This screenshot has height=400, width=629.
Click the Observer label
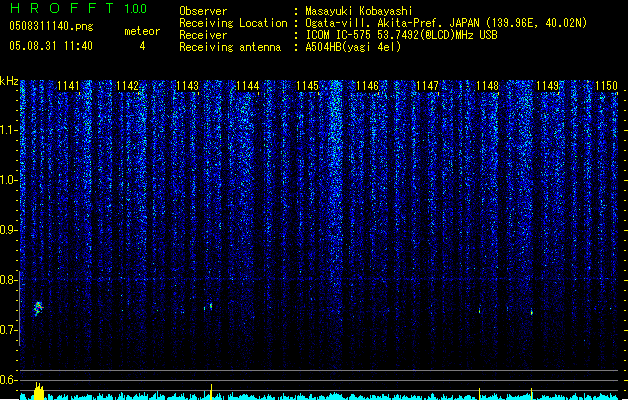point(203,11)
